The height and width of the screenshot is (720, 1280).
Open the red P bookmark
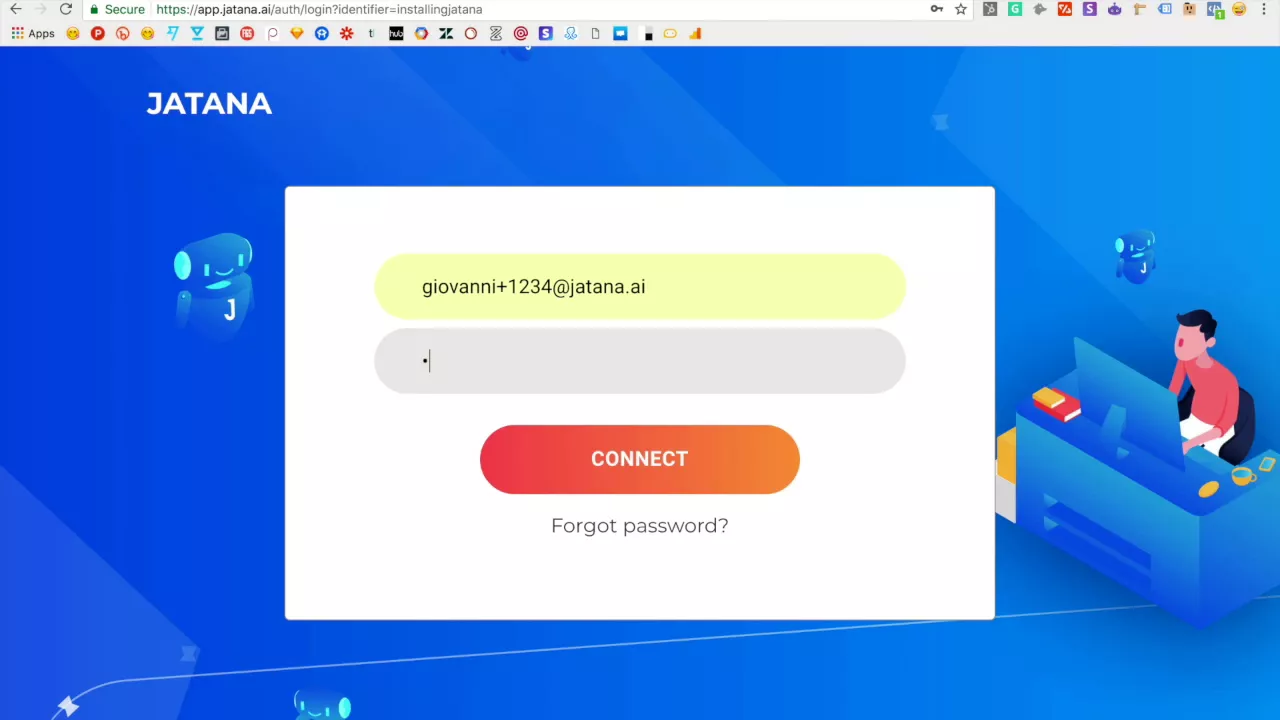click(x=98, y=33)
